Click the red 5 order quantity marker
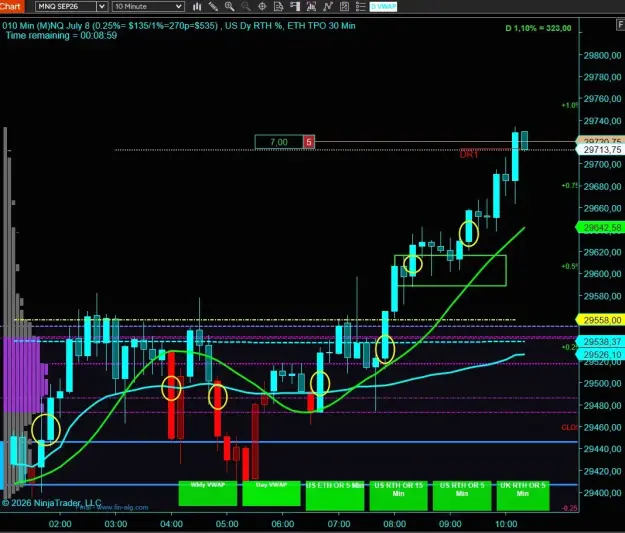The width and height of the screenshot is (625, 533). 309,142
